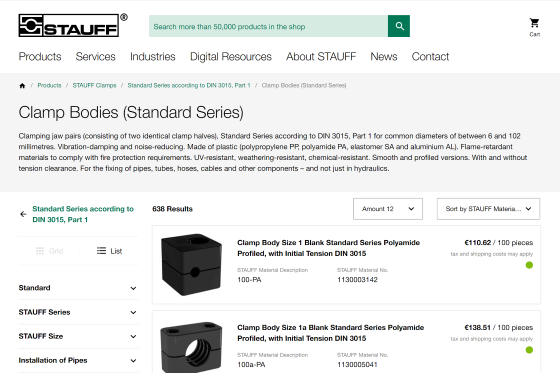Image resolution: width=560 pixels, height=373 pixels.
Task: Click the green search magnifier button
Action: coord(399,26)
